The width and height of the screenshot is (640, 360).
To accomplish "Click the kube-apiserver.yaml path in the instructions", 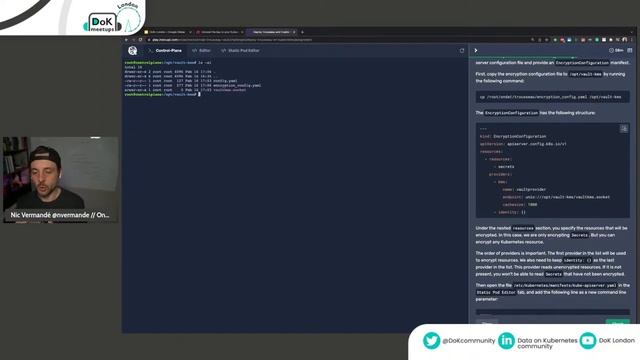I will point(565,286).
